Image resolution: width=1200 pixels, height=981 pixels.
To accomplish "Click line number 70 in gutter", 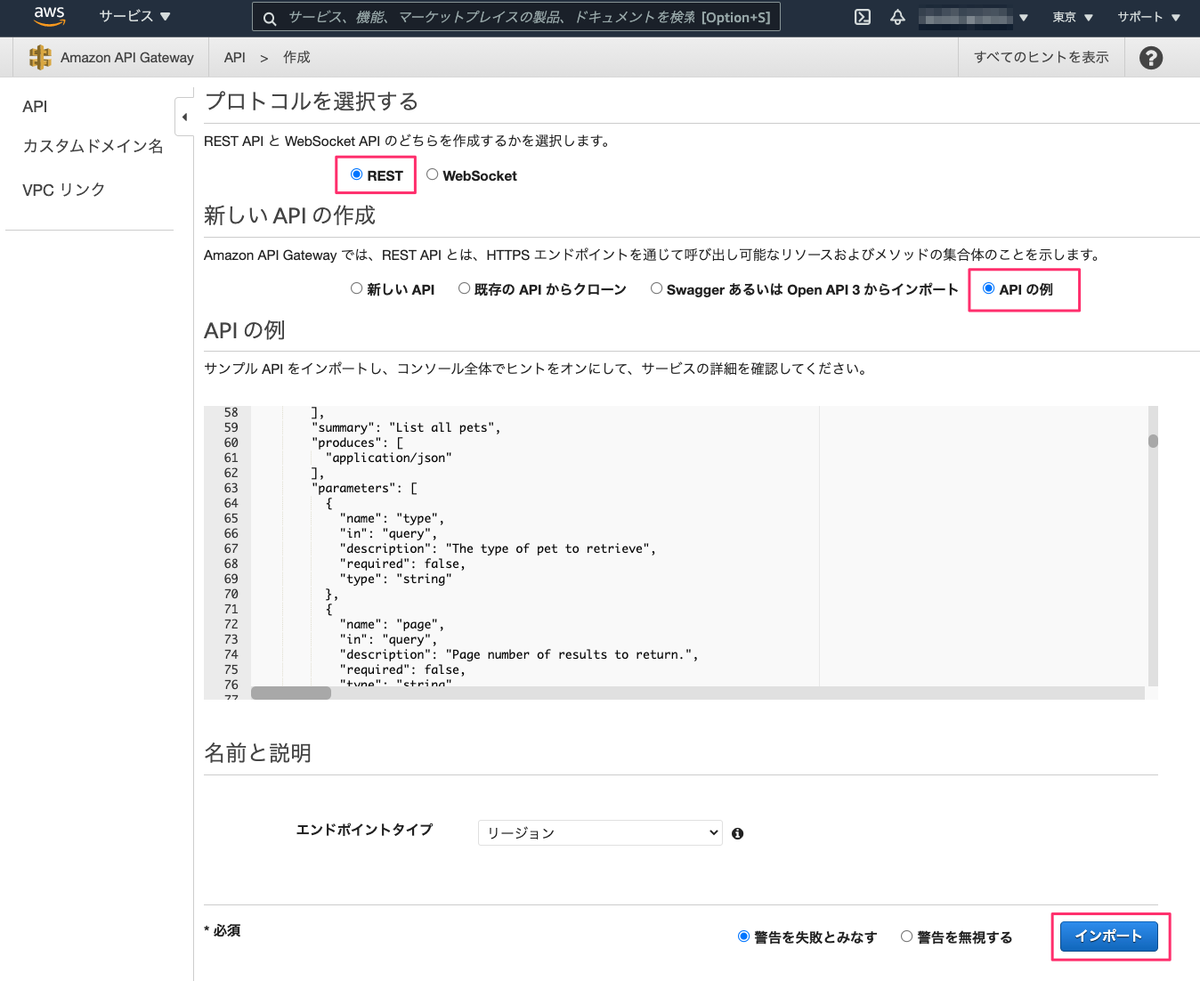I will coord(230,594).
